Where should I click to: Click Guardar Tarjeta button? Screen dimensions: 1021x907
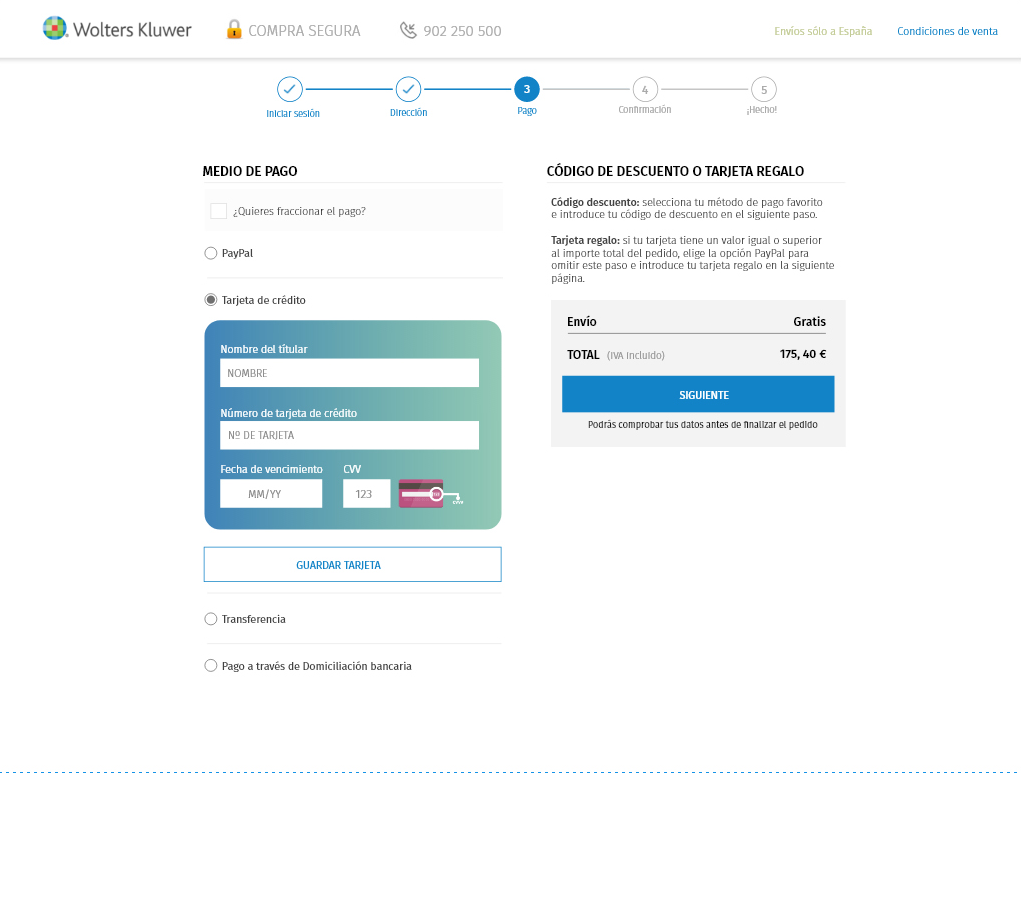(352, 564)
